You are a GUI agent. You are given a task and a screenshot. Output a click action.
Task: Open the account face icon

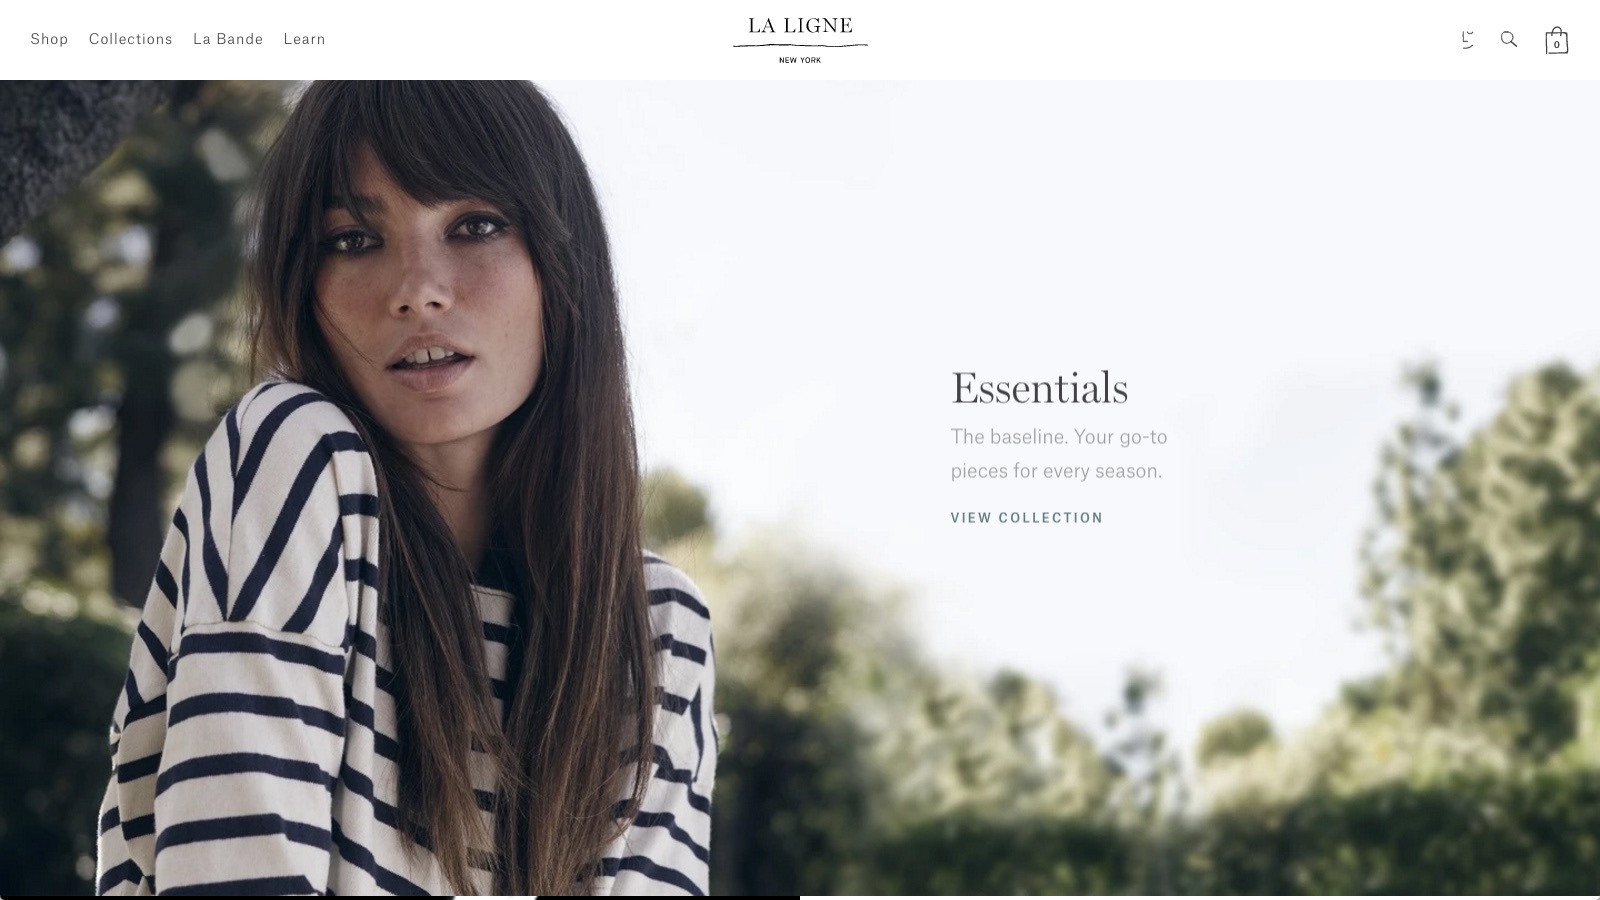click(1467, 40)
